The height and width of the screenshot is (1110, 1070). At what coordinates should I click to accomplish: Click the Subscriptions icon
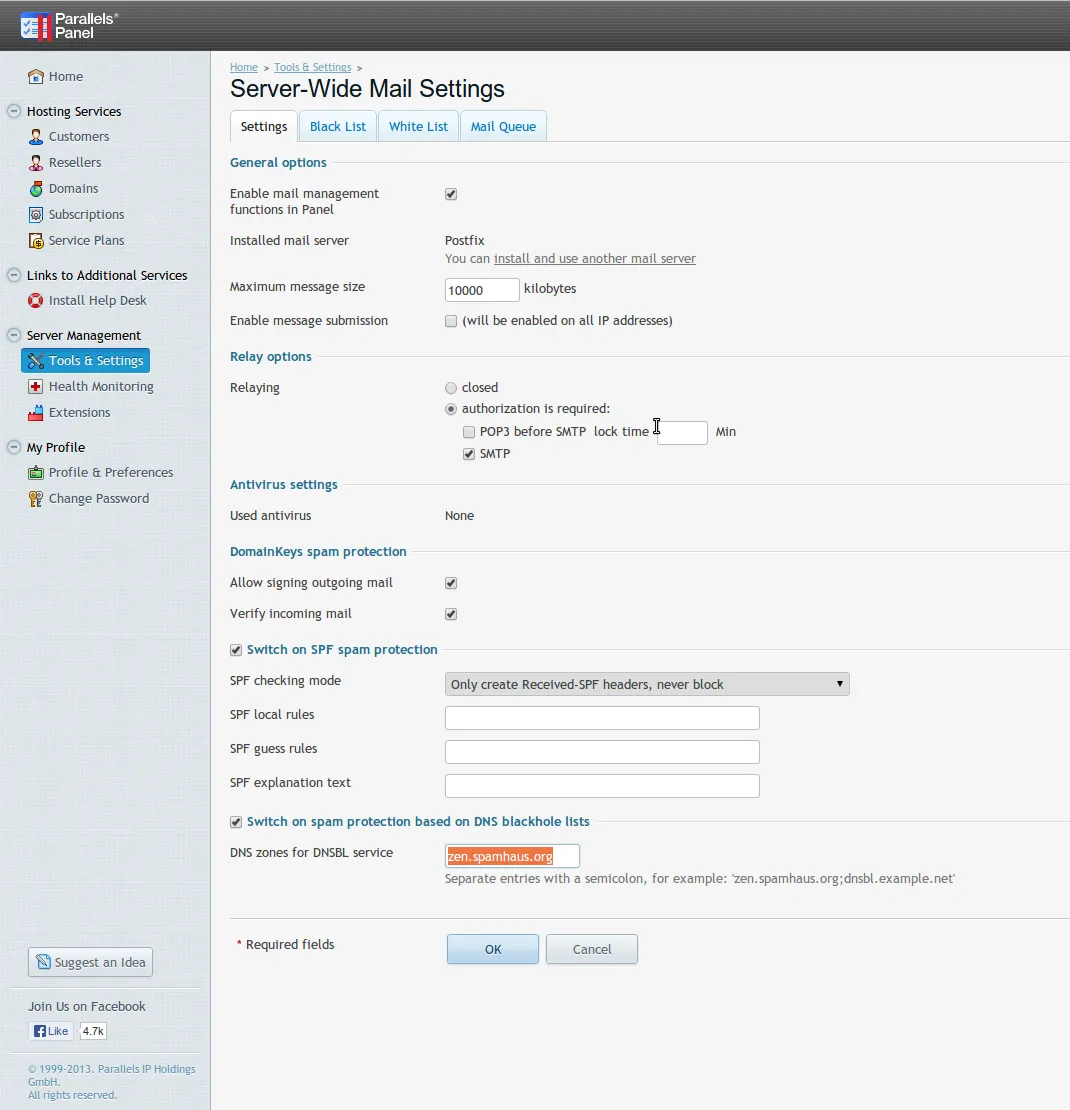(x=35, y=214)
